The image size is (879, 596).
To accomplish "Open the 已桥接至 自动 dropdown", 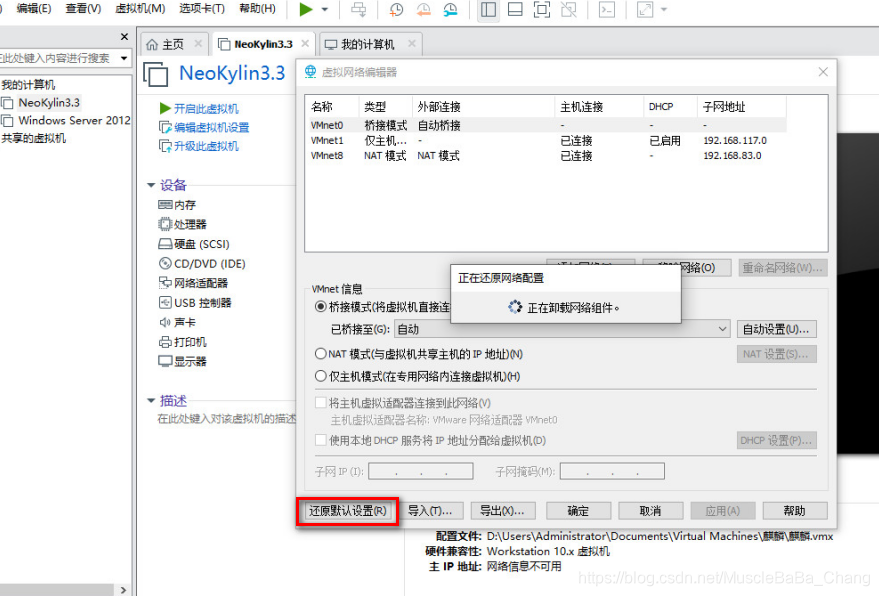I will pos(562,329).
